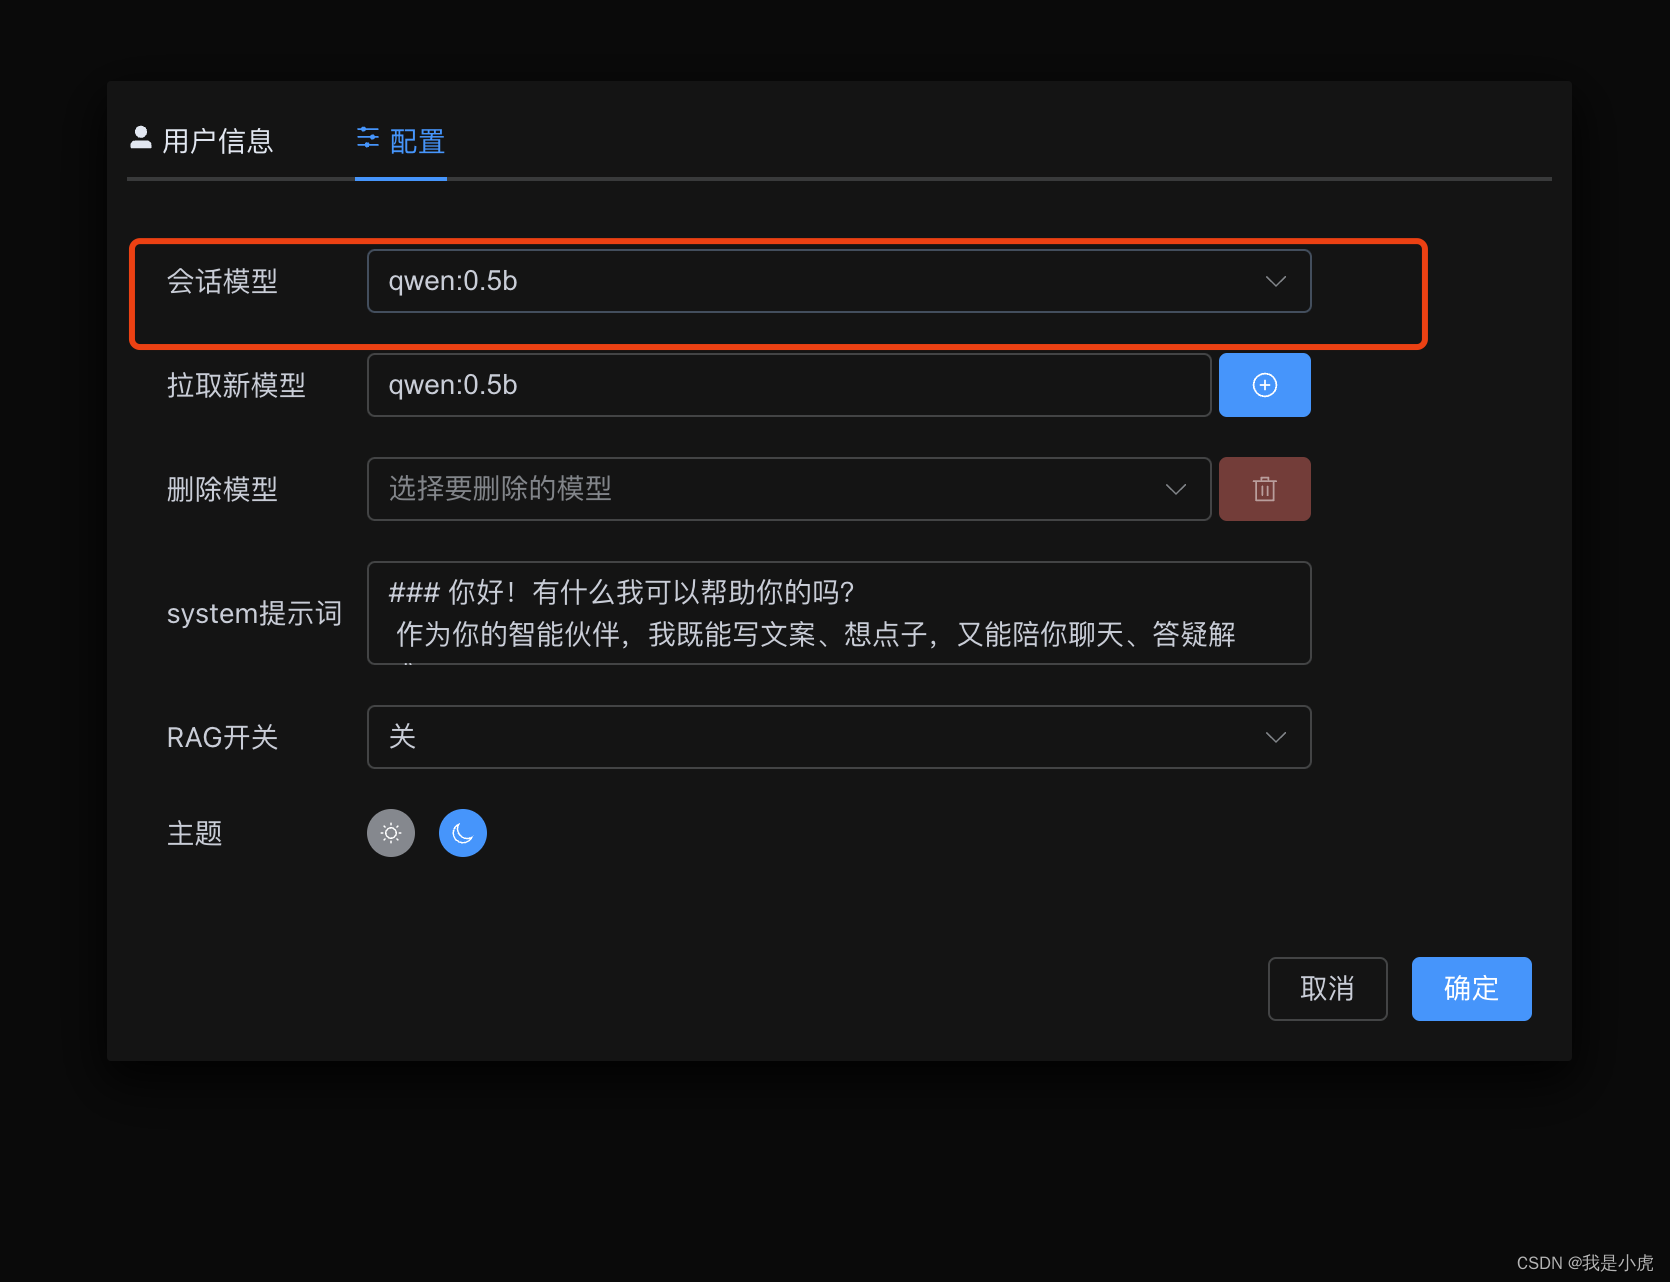
Task: Select the dark theme moon icon
Action: pos(463,833)
